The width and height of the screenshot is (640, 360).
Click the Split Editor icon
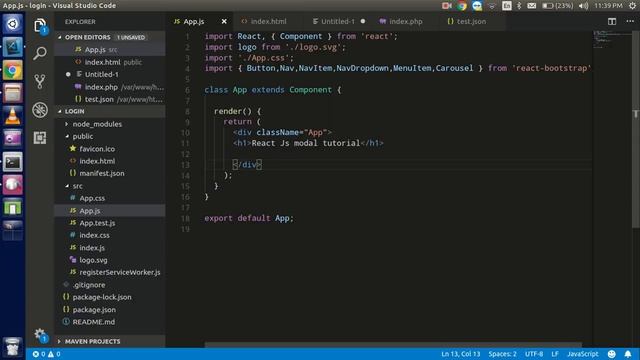pyautogui.click(x=611, y=22)
